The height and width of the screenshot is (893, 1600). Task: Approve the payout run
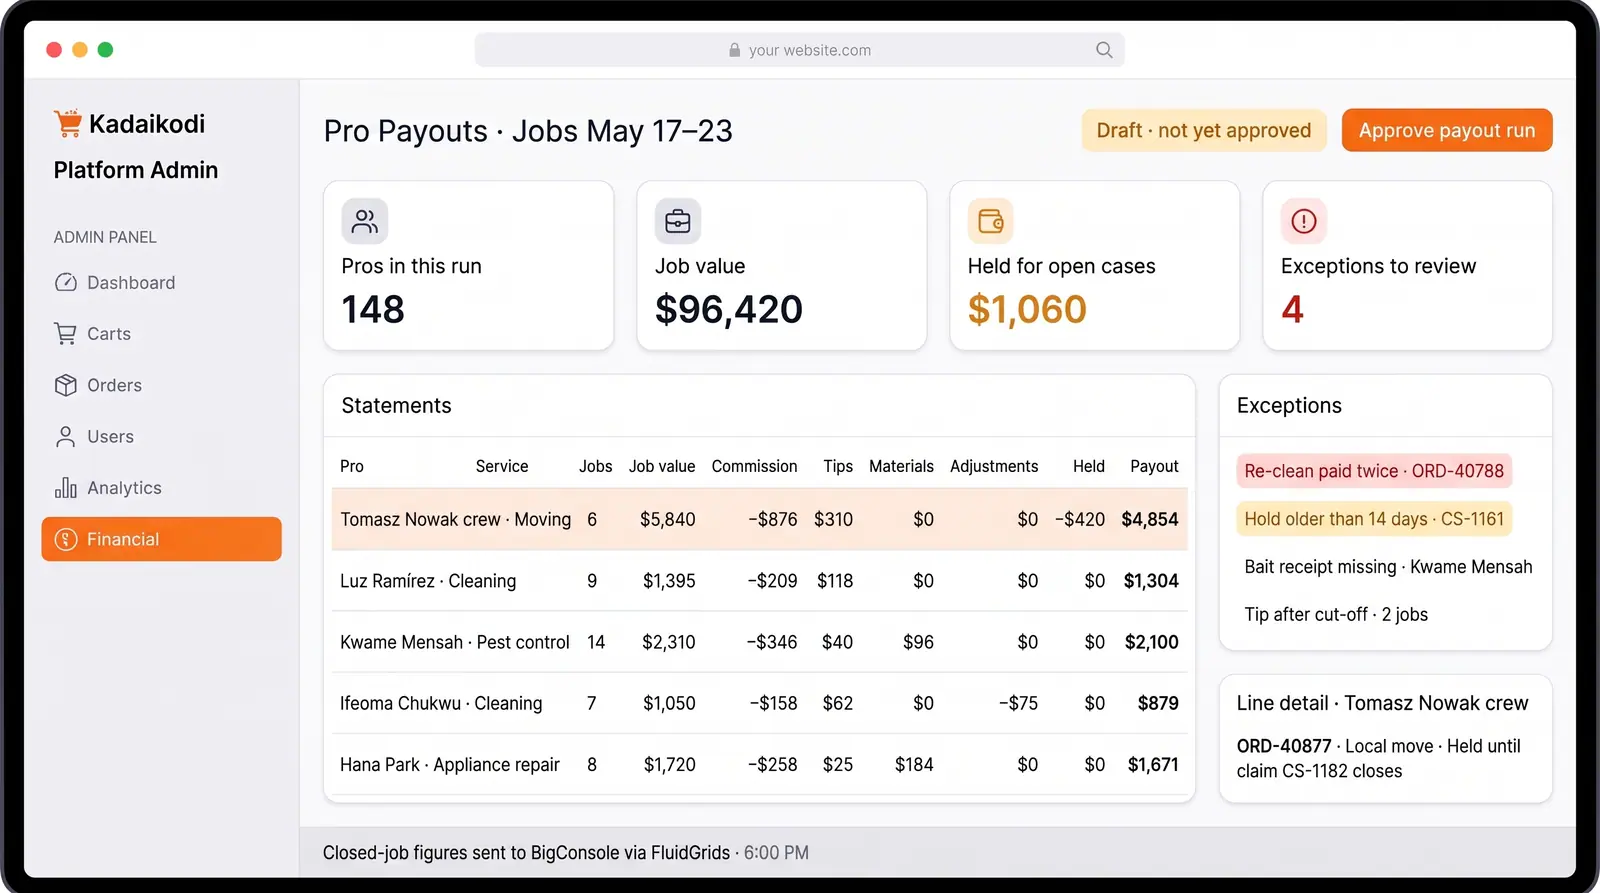[1447, 130]
